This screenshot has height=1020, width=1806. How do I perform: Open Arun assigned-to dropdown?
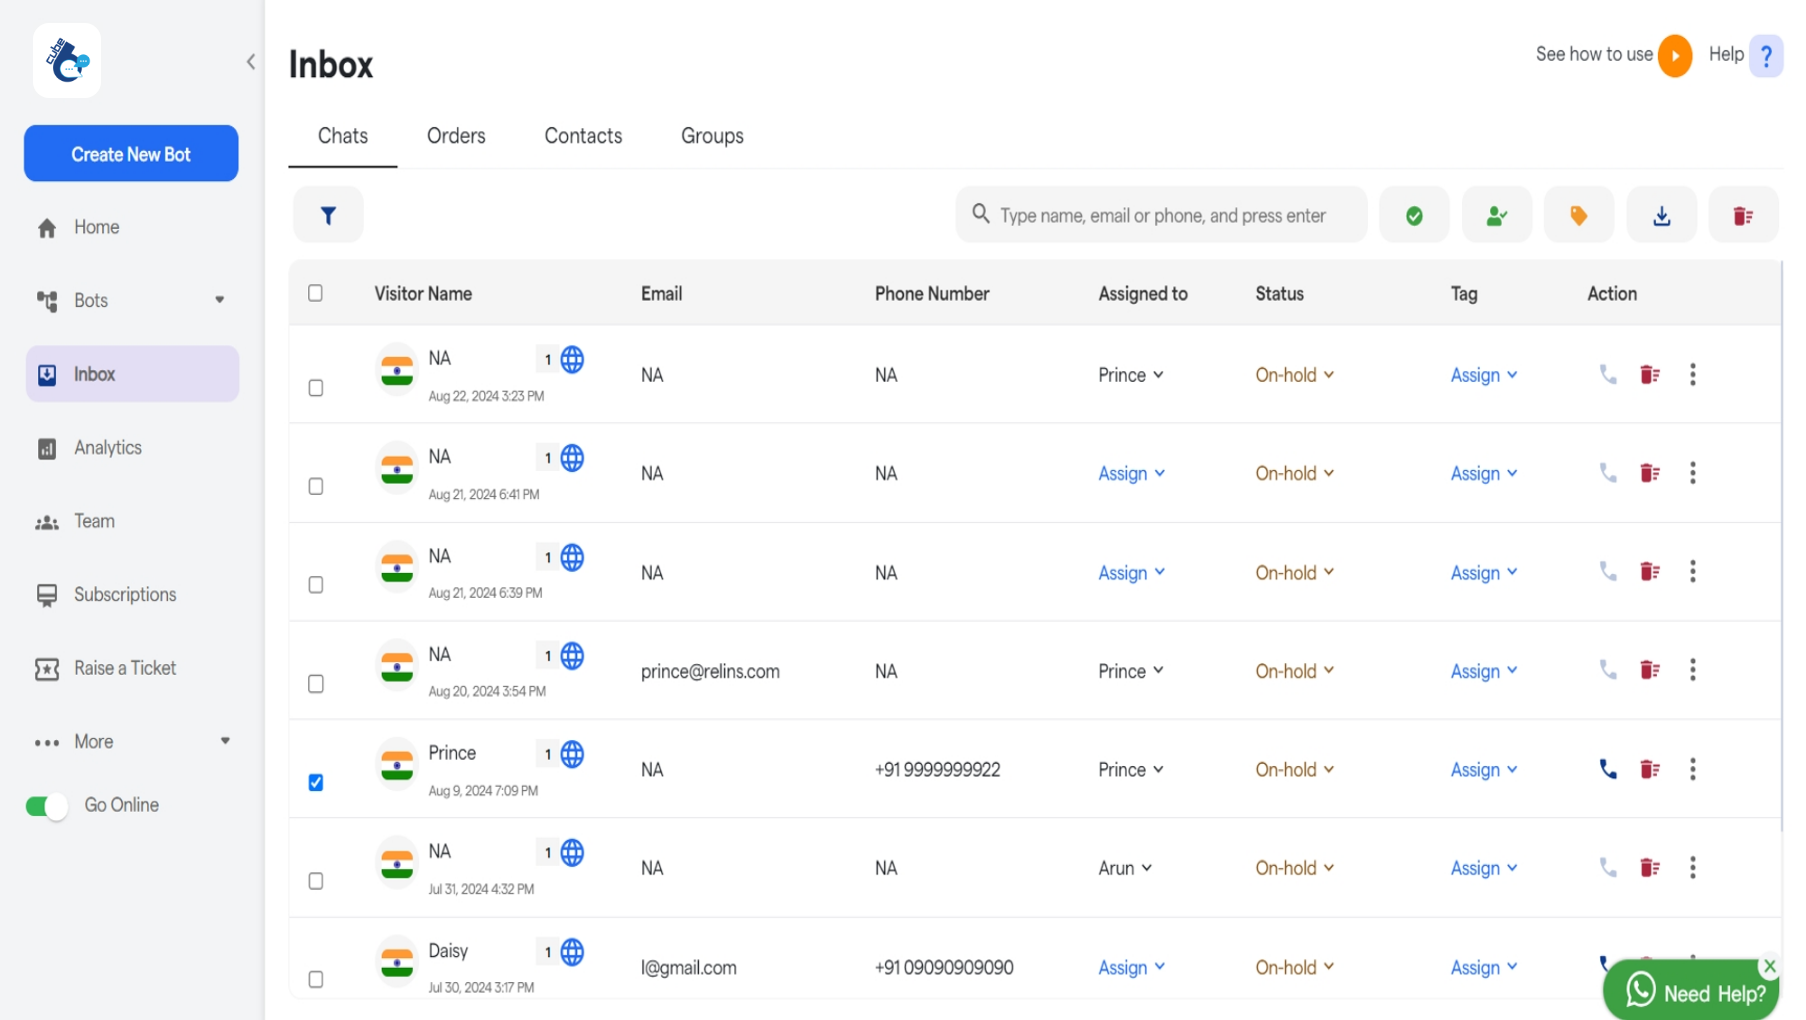[1125, 868]
